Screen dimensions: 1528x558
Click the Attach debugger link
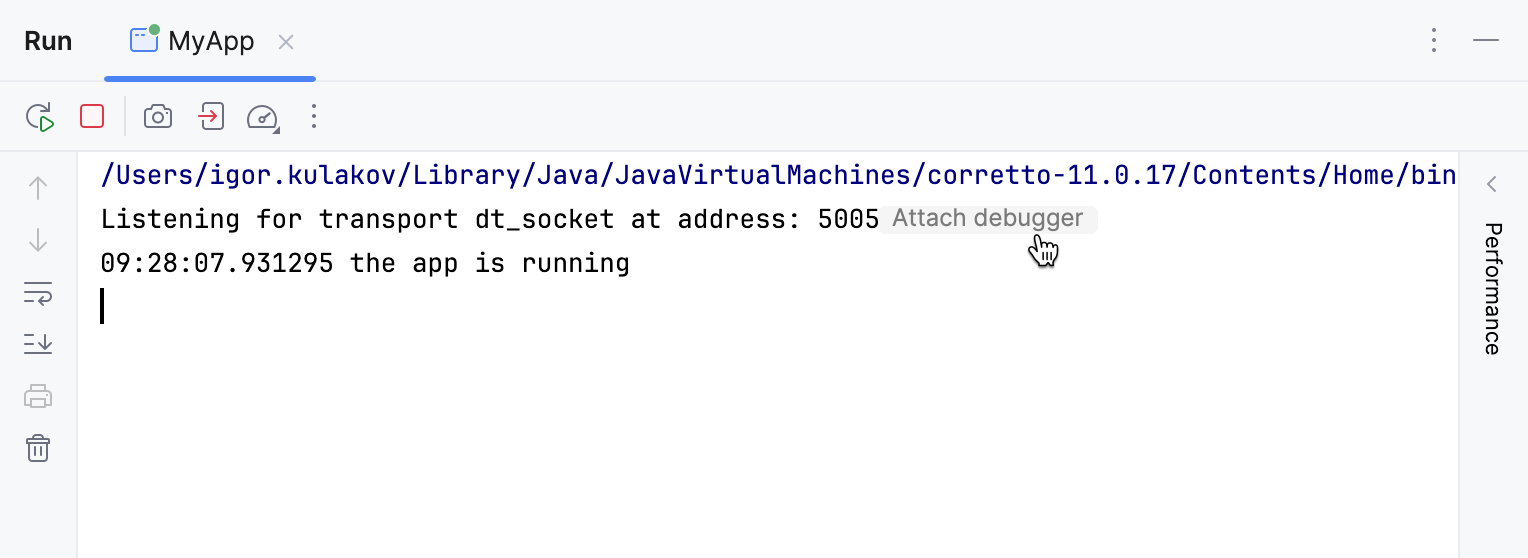point(987,218)
